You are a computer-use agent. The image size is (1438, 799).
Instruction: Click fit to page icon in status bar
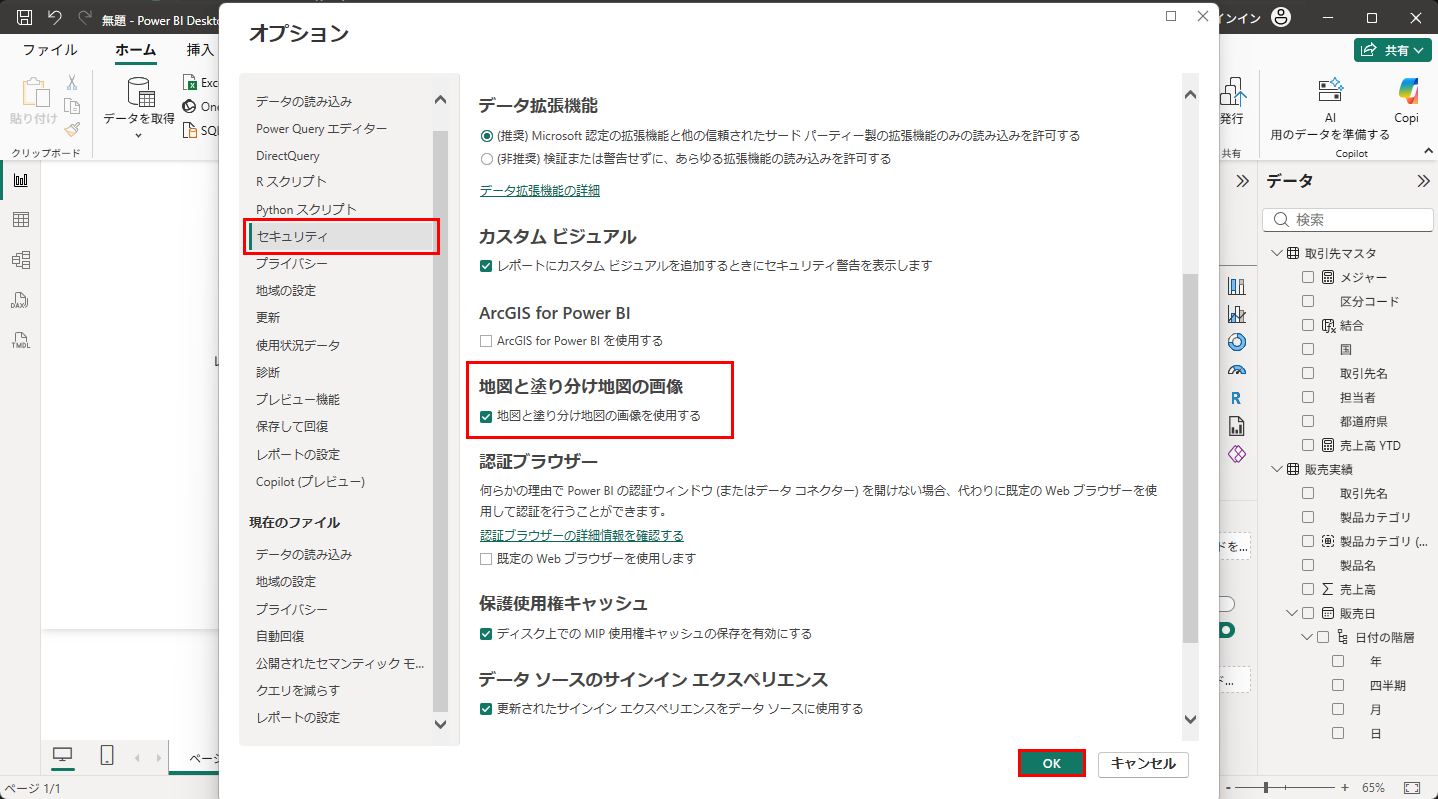click(x=1412, y=788)
